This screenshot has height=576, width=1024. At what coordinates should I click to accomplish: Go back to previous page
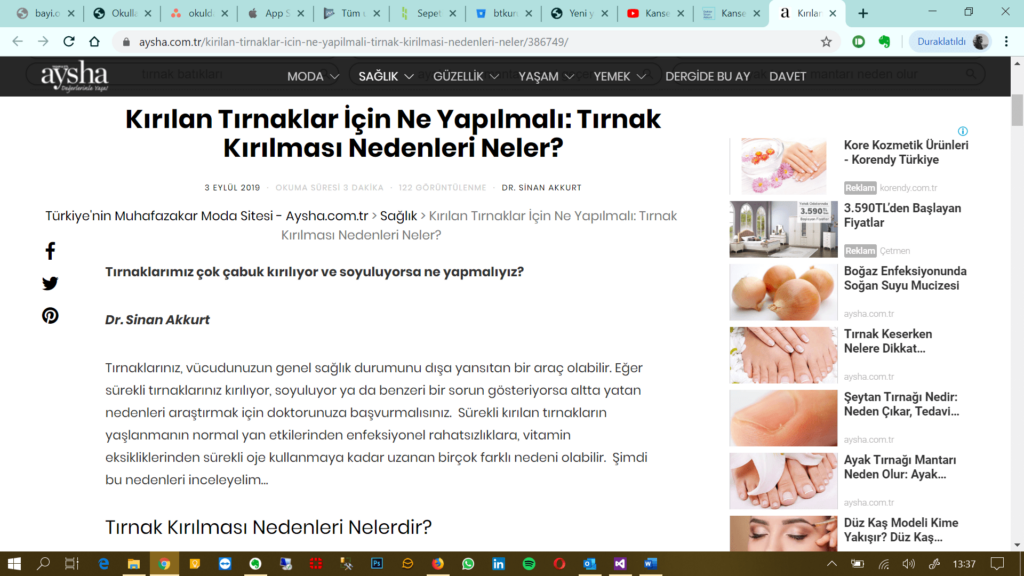click(18, 41)
